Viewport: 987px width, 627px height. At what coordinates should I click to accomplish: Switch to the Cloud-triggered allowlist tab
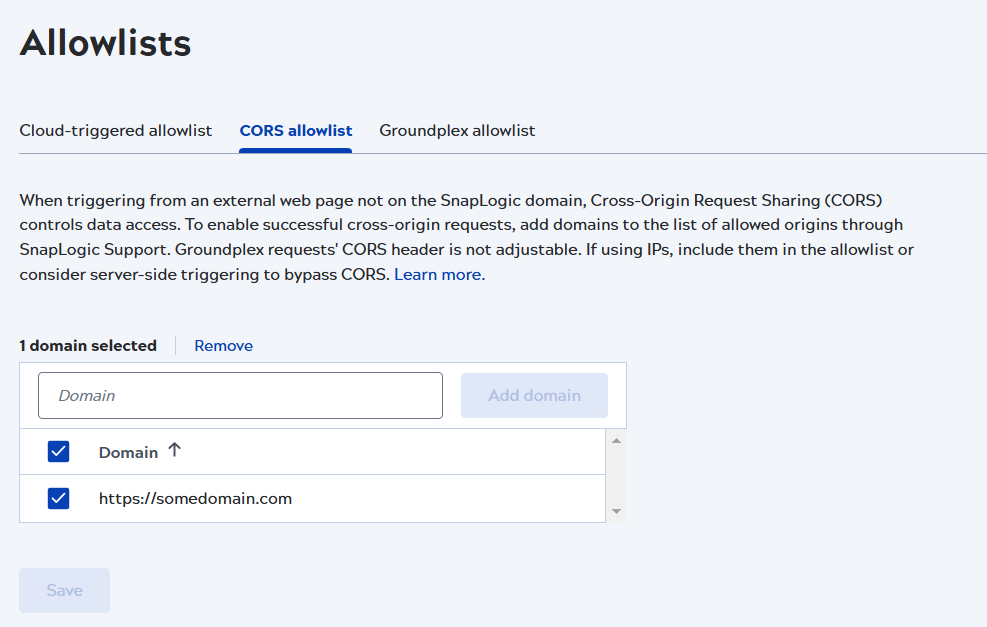point(115,130)
